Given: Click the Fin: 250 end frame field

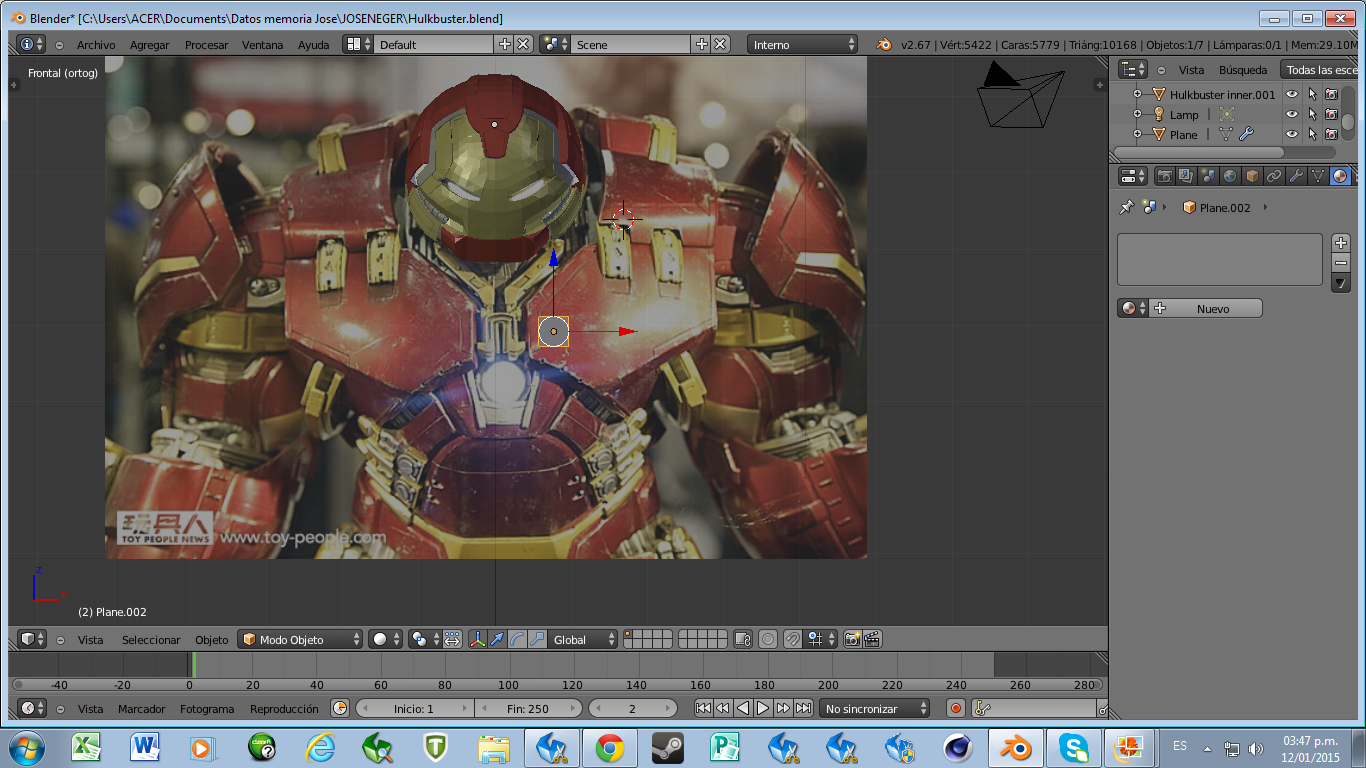Looking at the screenshot, I should click(x=528, y=708).
